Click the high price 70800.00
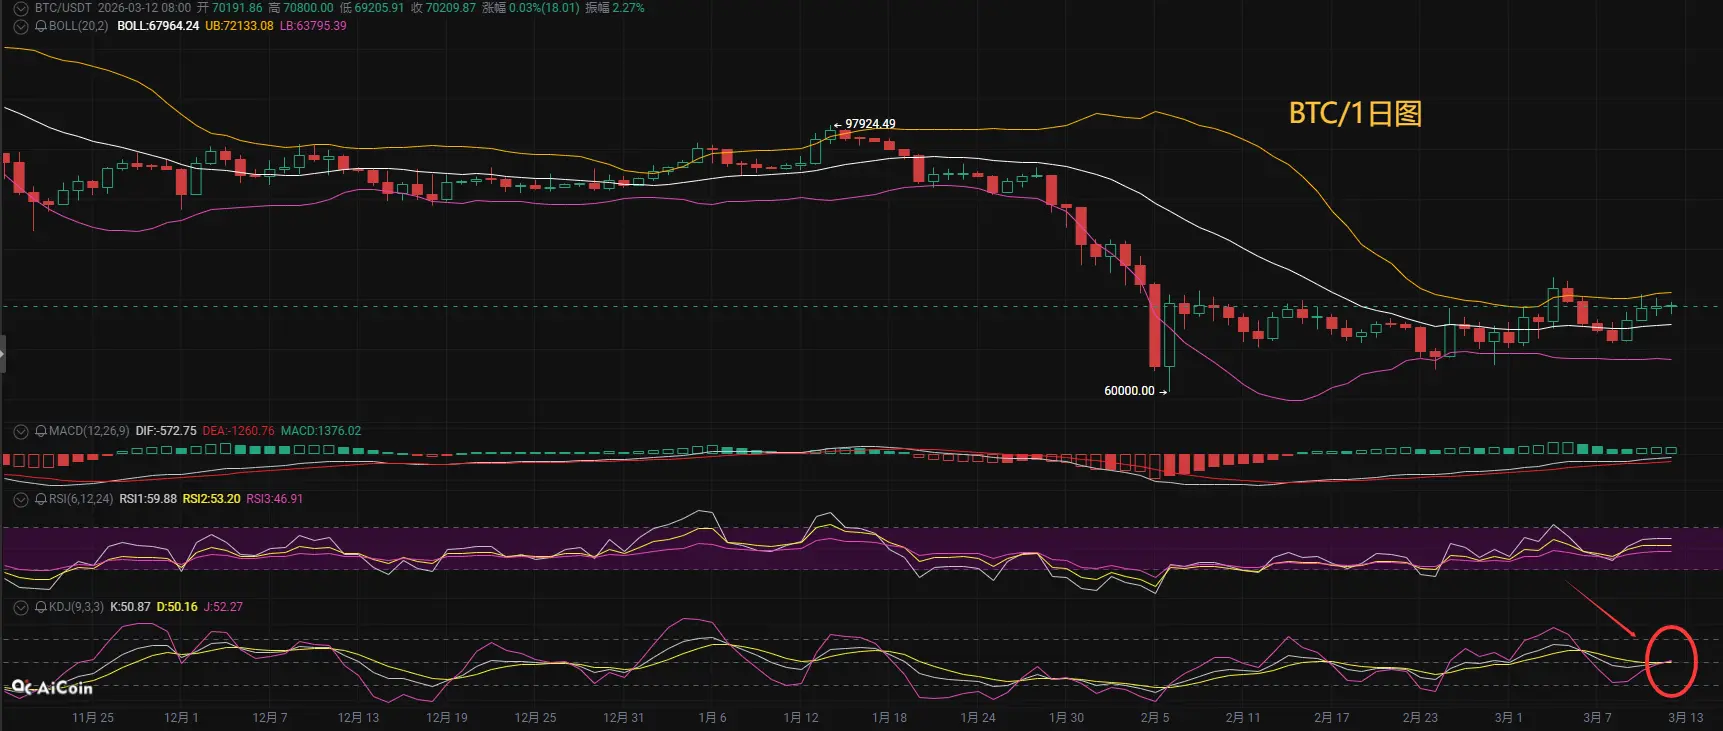The width and height of the screenshot is (1723, 731). [308, 8]
